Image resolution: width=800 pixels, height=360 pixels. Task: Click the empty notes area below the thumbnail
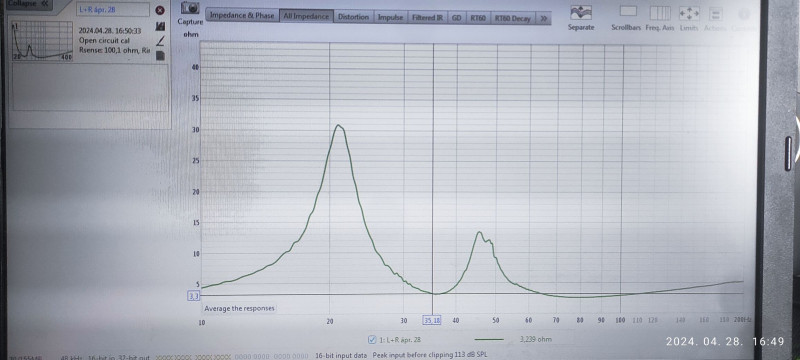click(90, 88)
